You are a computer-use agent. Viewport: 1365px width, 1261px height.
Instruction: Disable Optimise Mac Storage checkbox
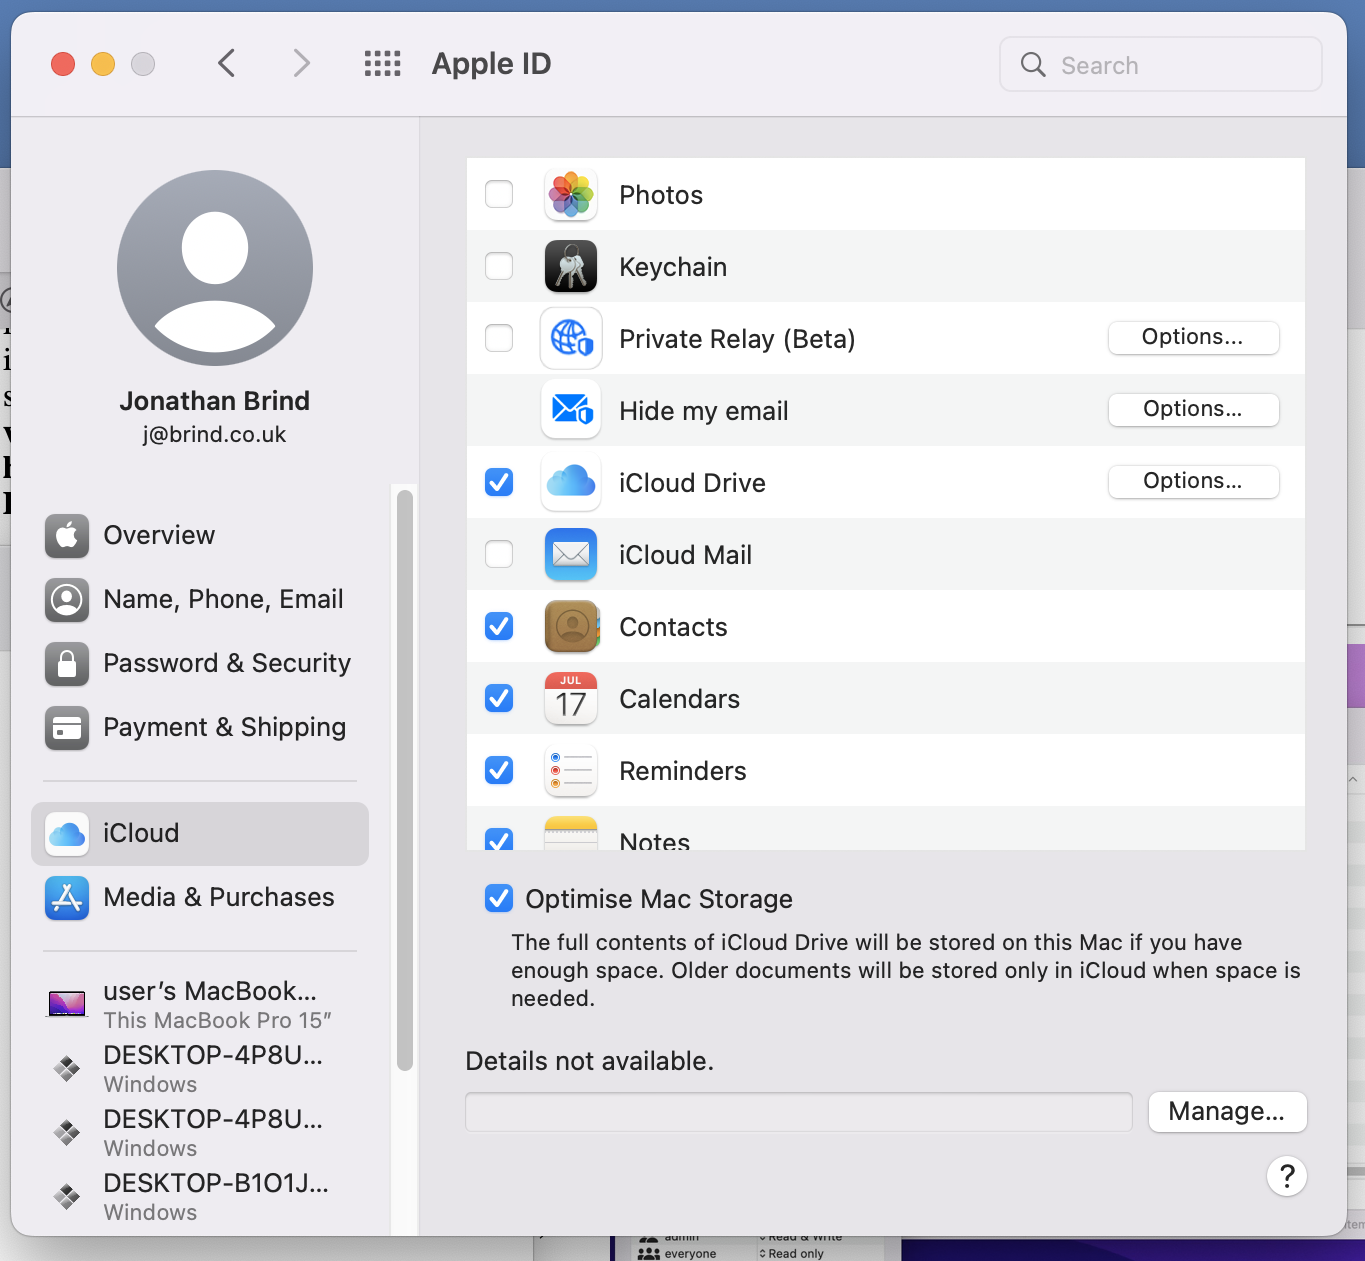(x=499, y=898)
